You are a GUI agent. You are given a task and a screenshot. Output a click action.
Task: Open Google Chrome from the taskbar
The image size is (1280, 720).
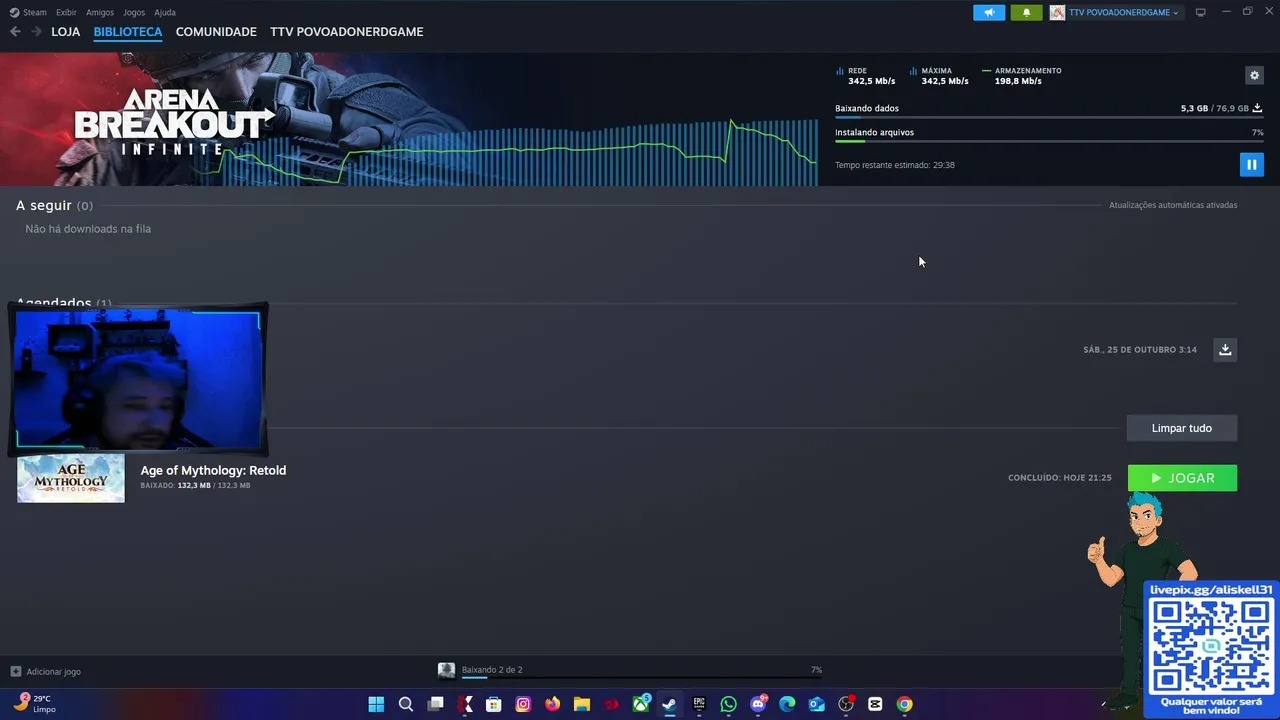tap(905, 704)
